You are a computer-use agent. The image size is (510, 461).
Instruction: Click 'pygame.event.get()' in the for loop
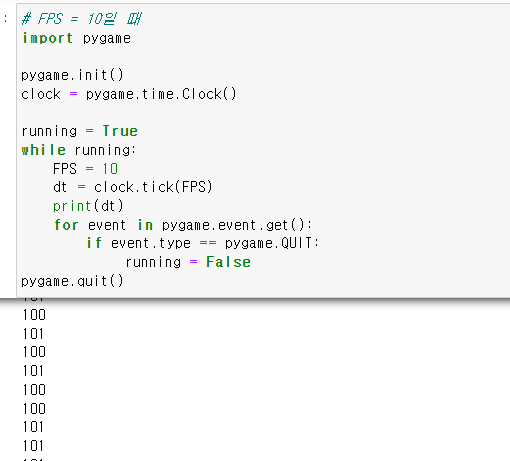click(x=233, y=225)
